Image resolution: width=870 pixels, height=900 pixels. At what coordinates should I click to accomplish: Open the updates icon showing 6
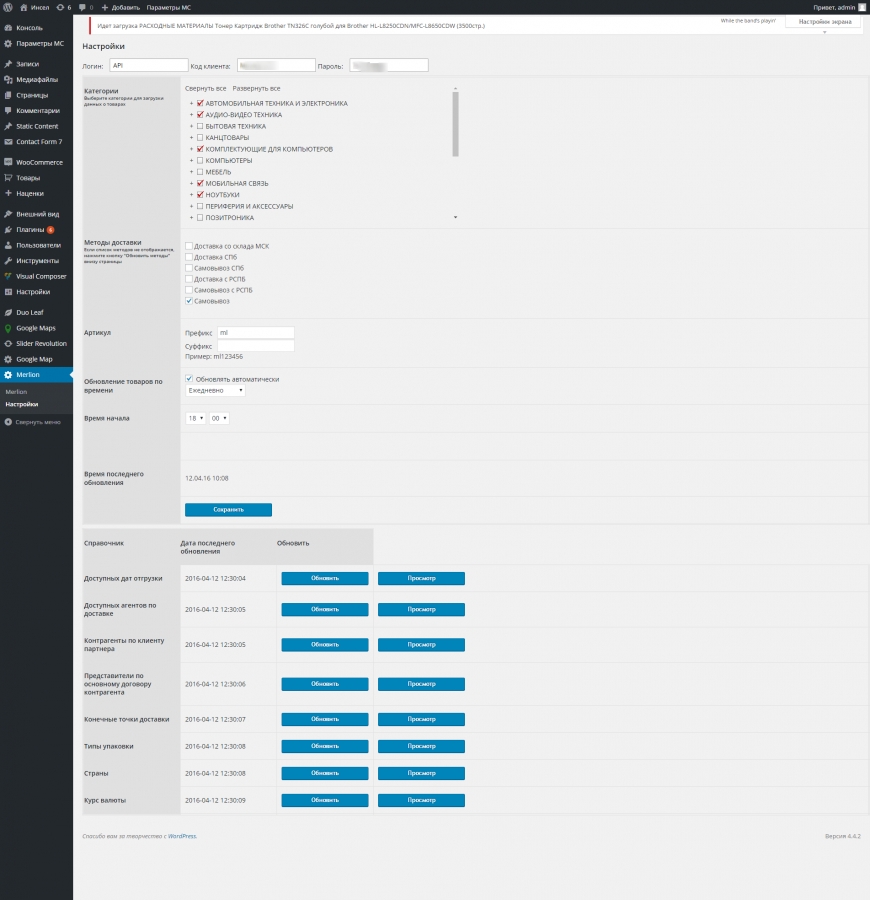click(63, 7)
